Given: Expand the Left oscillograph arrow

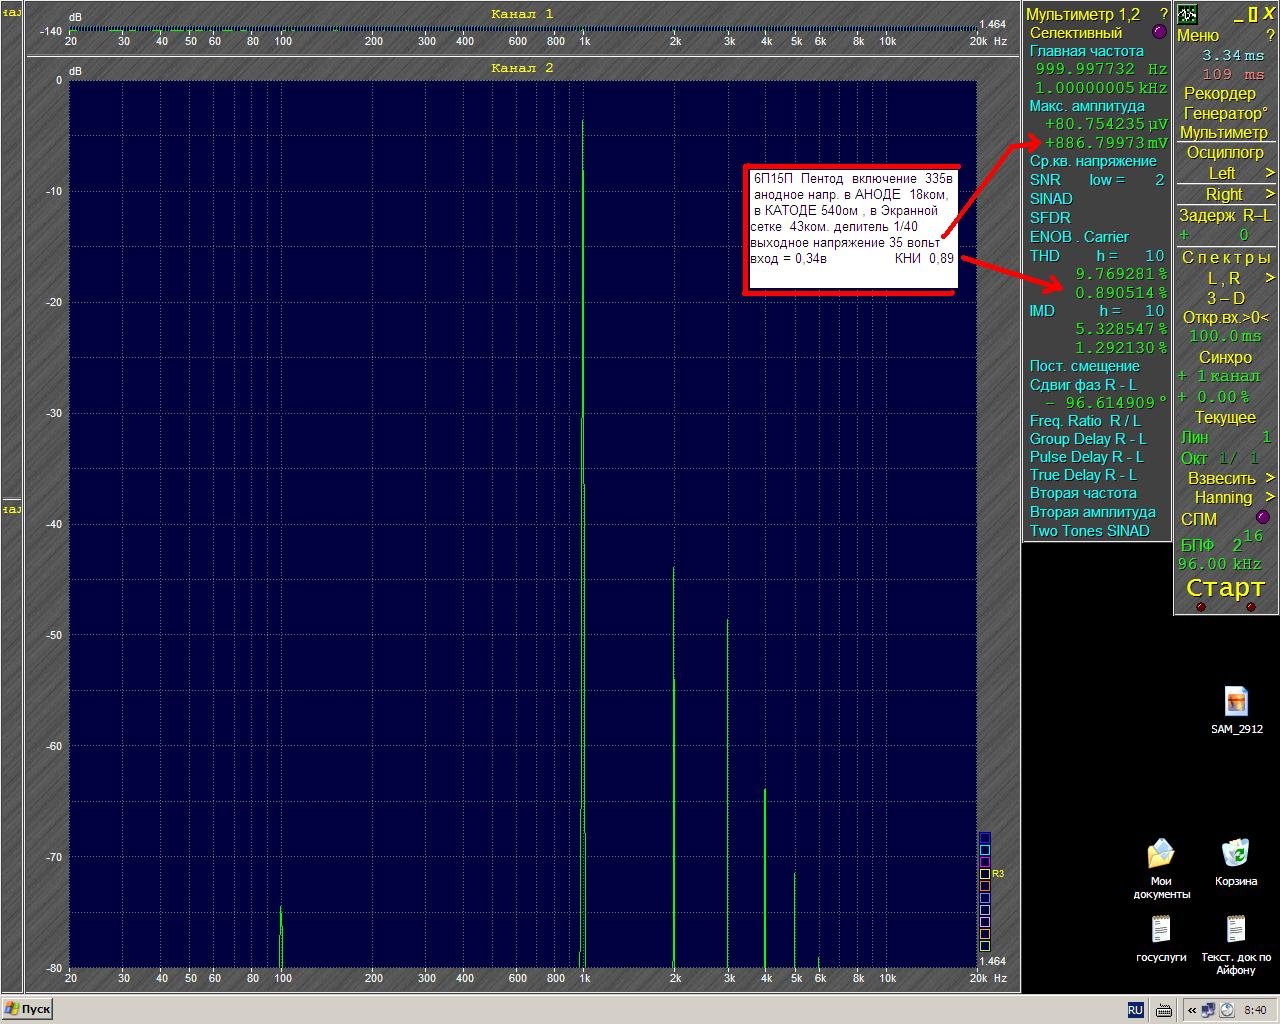Looking at the screenshot, I should [1270, 173].
